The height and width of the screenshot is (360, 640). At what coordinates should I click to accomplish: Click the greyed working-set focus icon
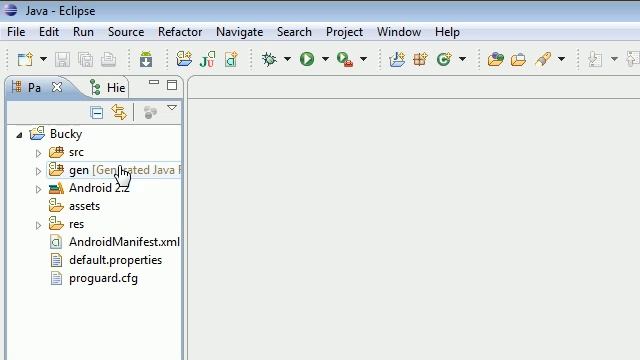pos(150,112)
